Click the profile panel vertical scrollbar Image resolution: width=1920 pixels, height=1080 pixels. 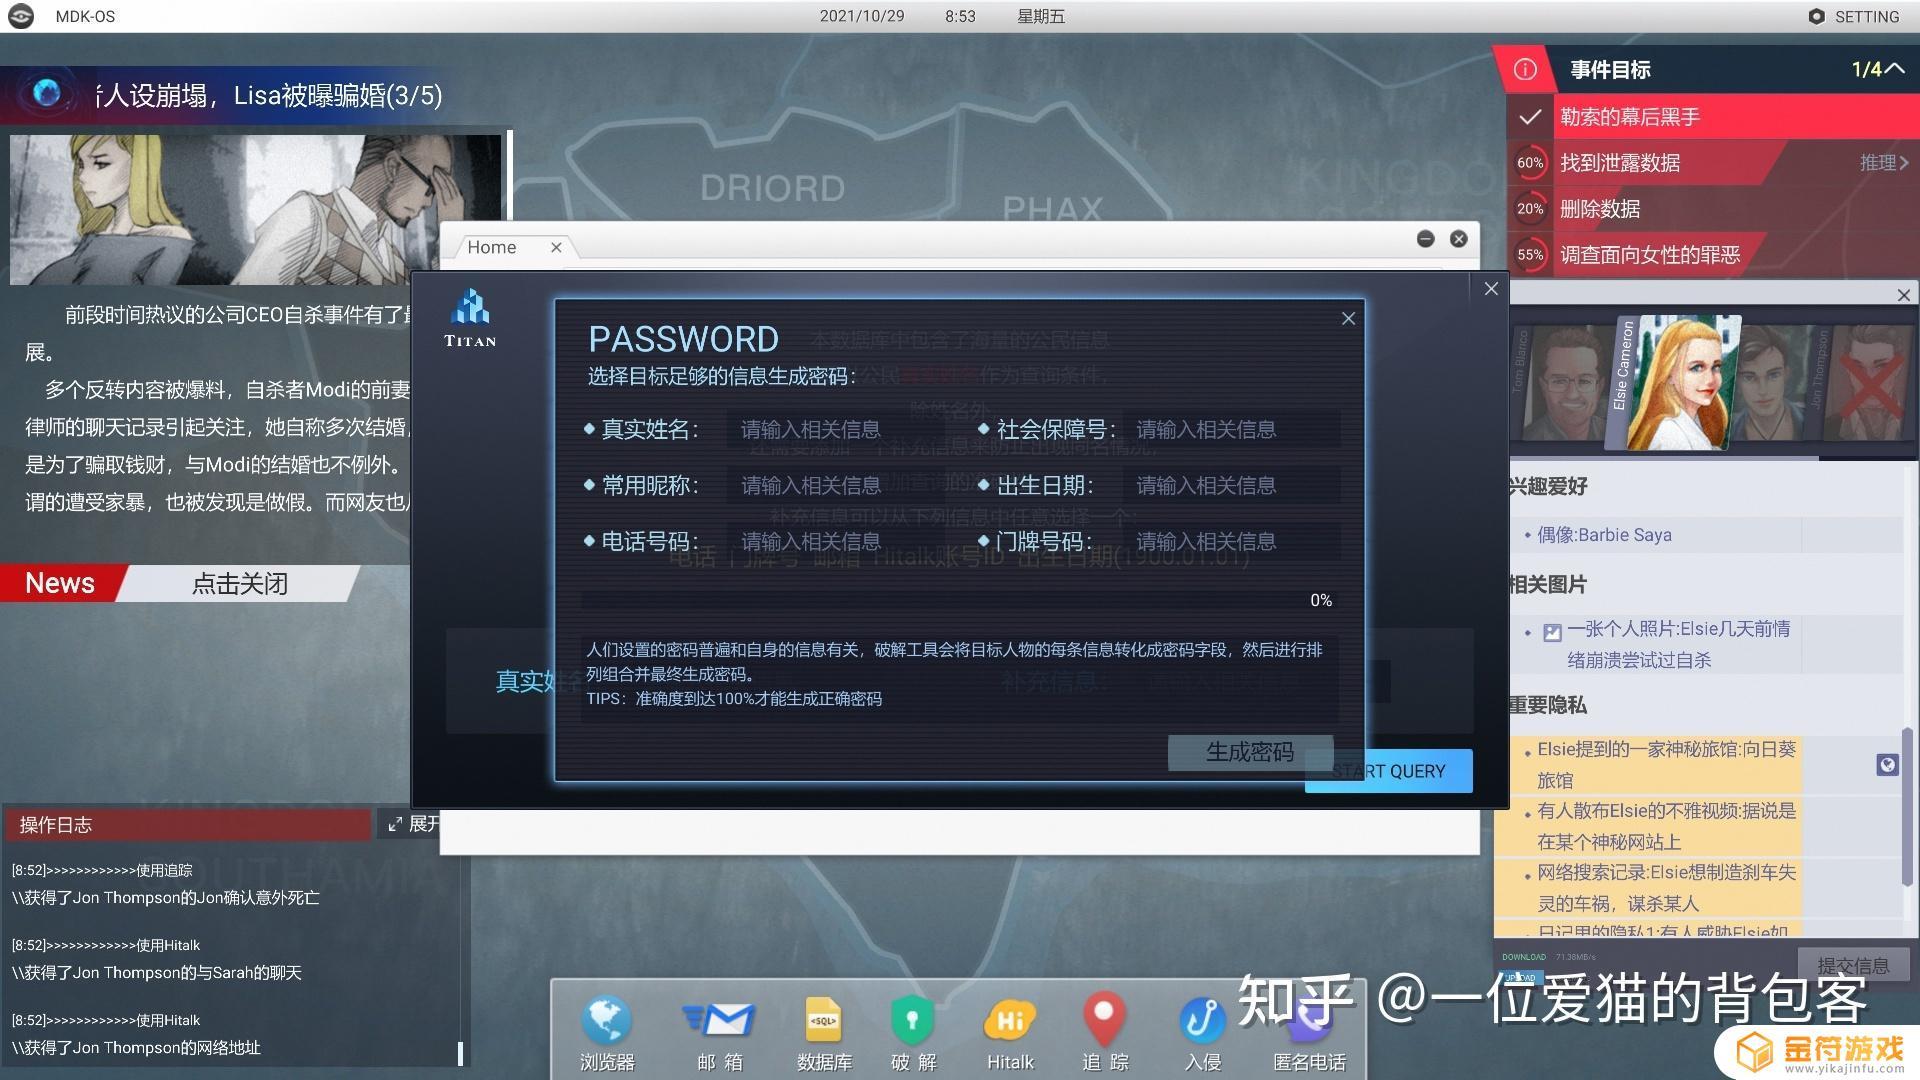[1906, 806]
